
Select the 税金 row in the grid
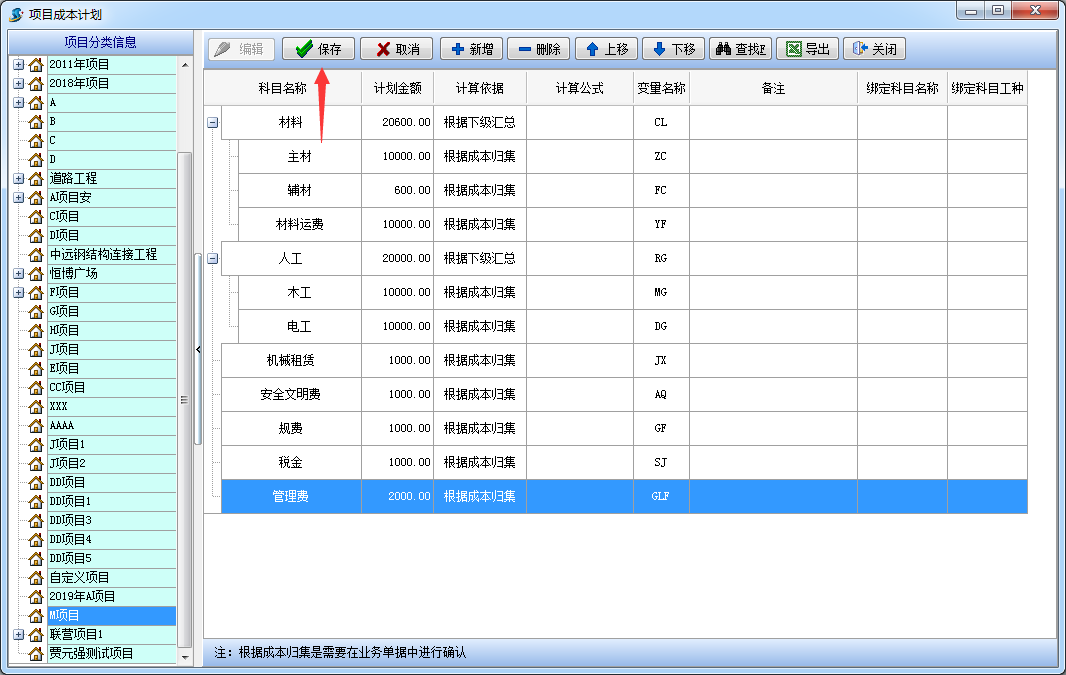292,462
